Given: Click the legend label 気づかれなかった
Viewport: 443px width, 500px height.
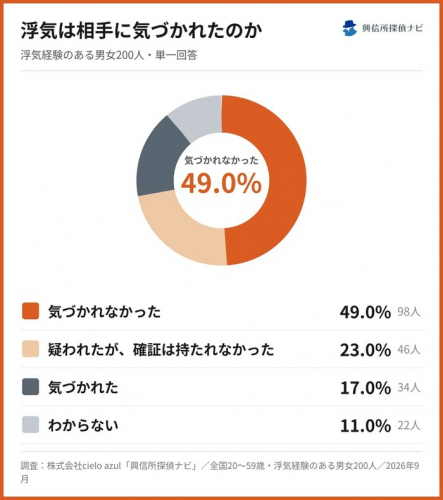Looking at the screenshot, I should point(104,312).
